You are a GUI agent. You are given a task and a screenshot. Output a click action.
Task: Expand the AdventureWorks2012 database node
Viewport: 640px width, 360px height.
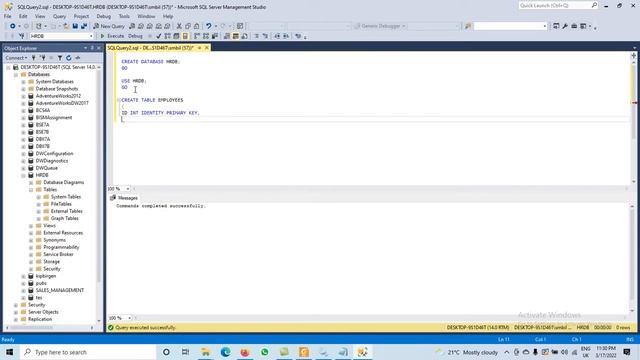(24, 96)
